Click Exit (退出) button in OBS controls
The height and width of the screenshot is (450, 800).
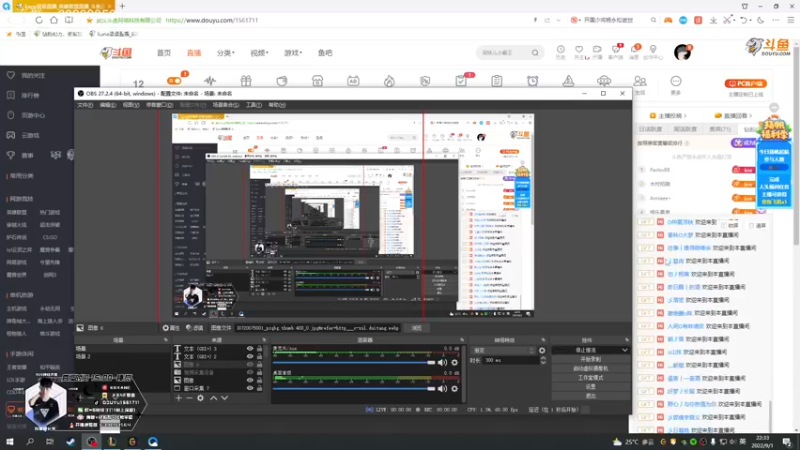pyautogui.click(x=590, y=396)
